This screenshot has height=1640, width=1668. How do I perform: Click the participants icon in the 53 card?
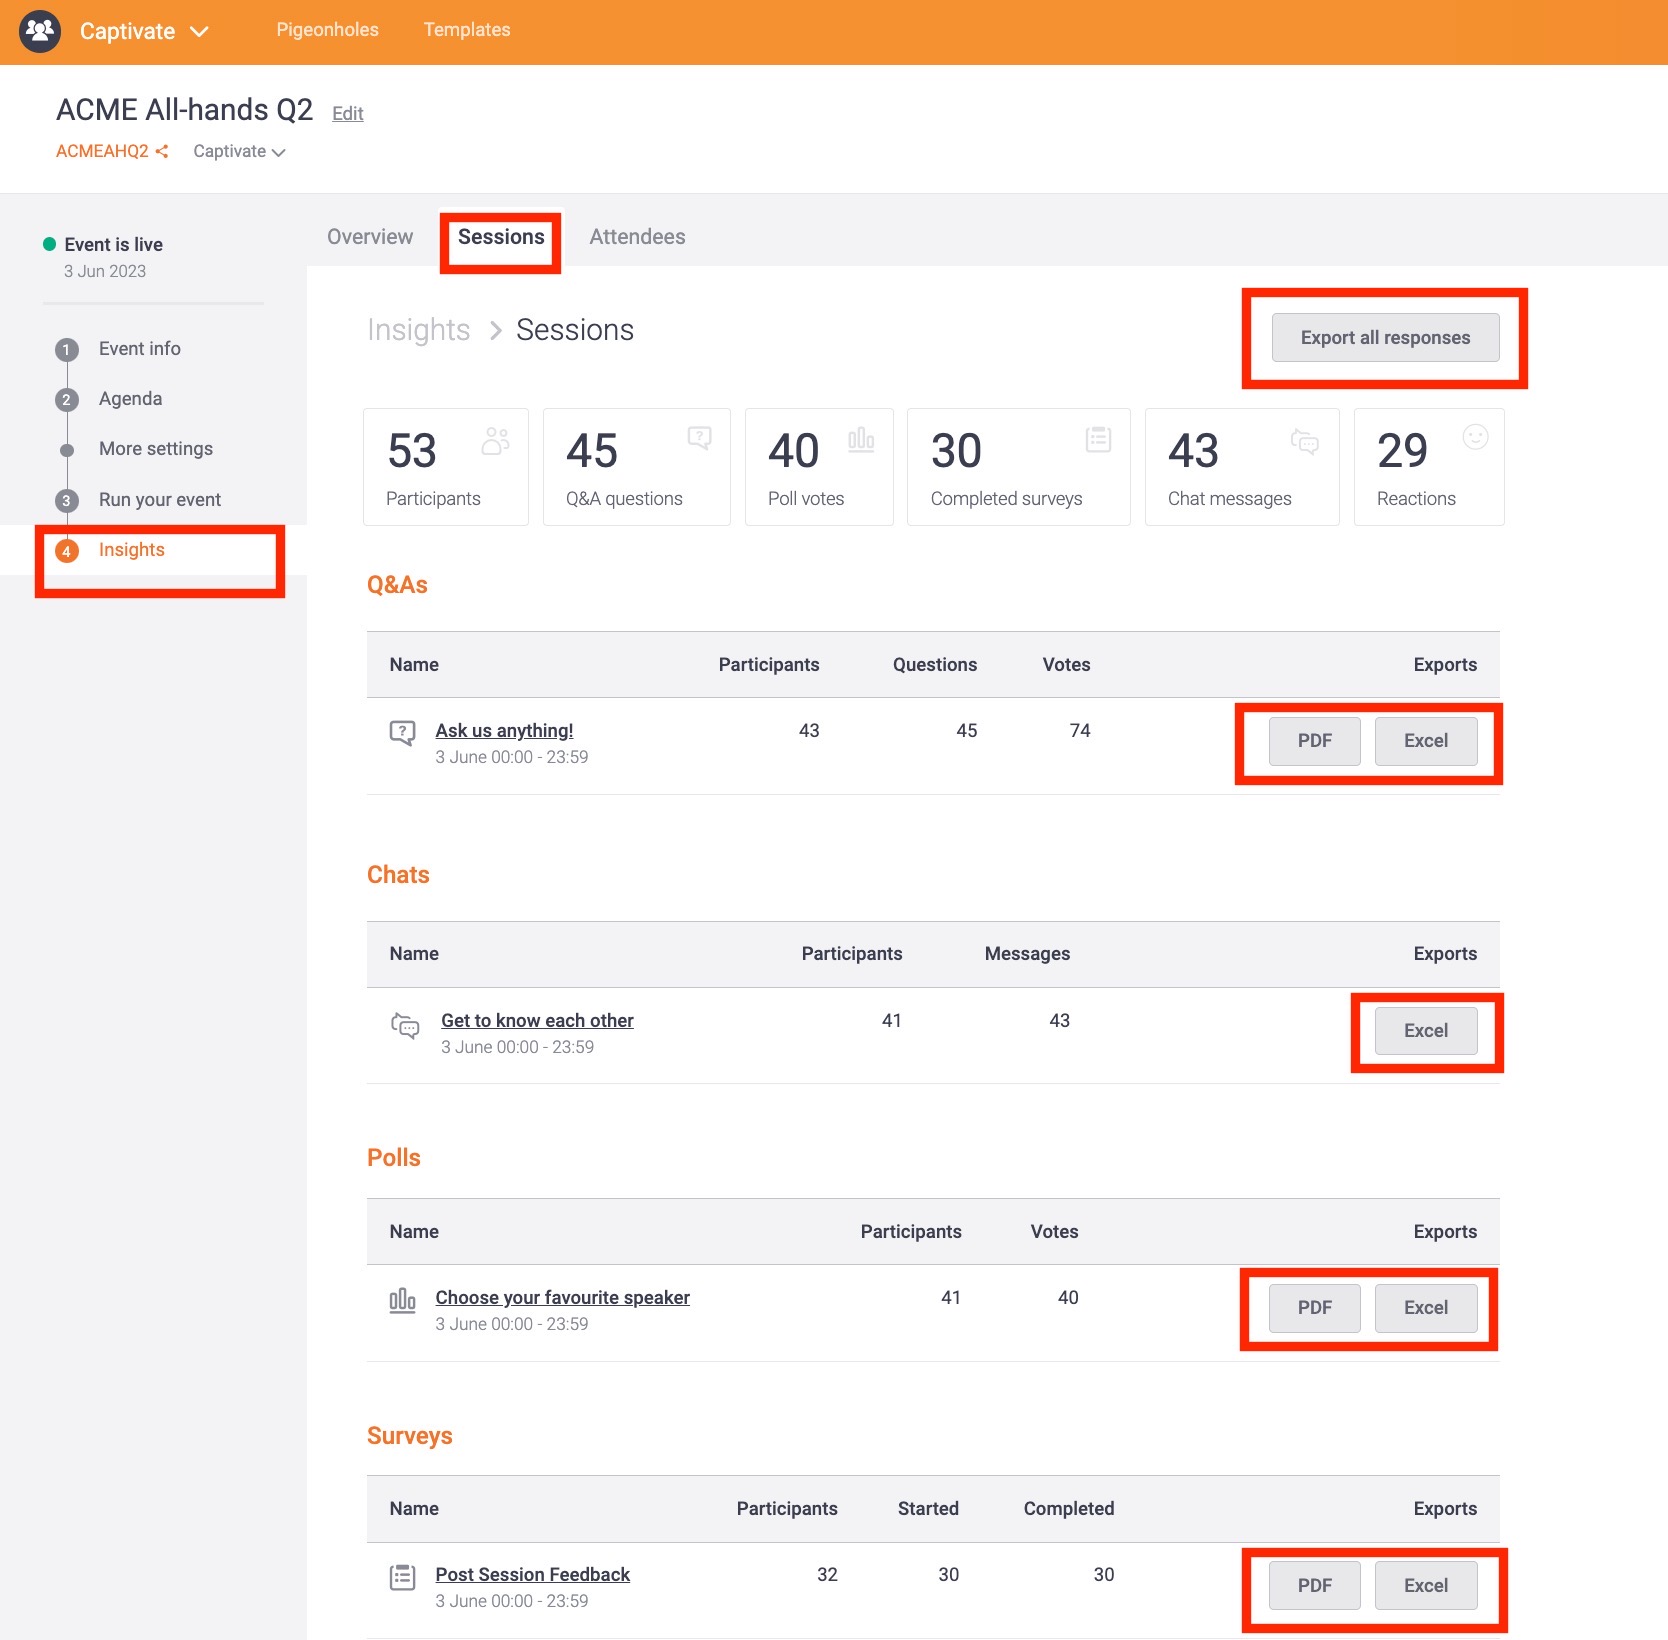pos(495,441)
